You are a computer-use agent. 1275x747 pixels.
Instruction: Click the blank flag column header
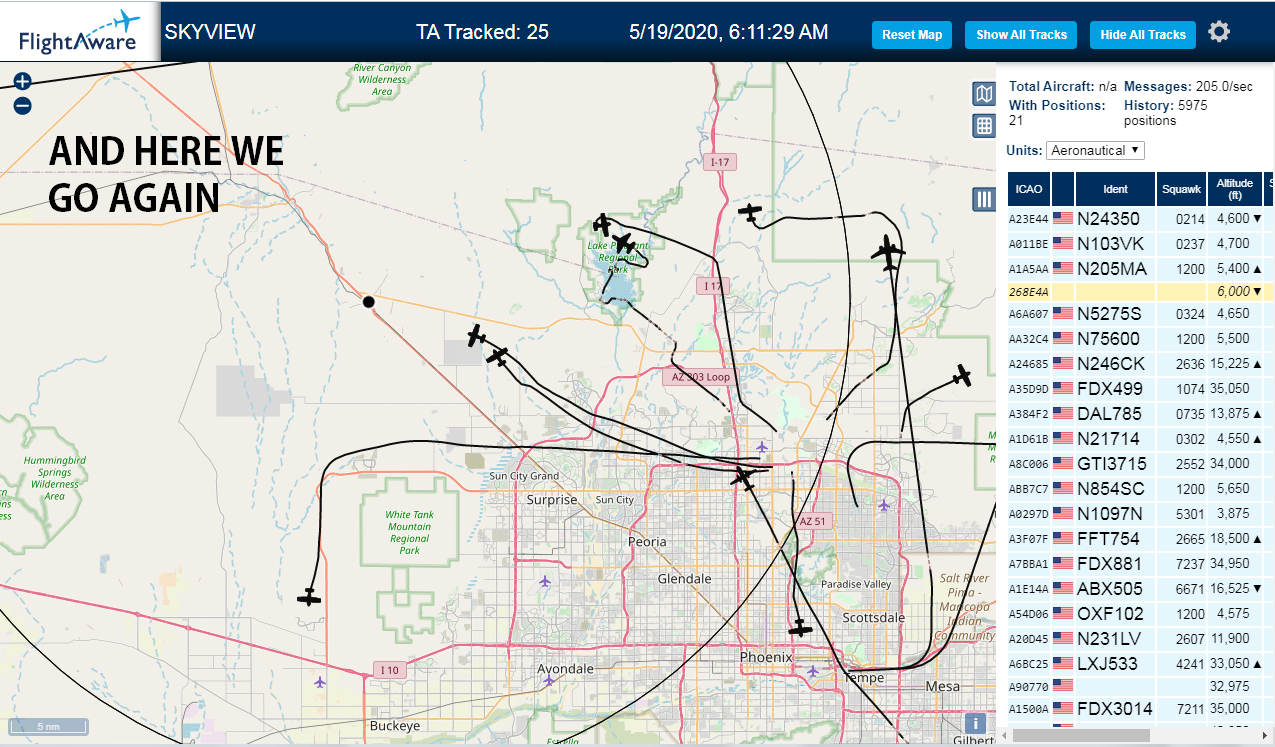coord(1063,189)
